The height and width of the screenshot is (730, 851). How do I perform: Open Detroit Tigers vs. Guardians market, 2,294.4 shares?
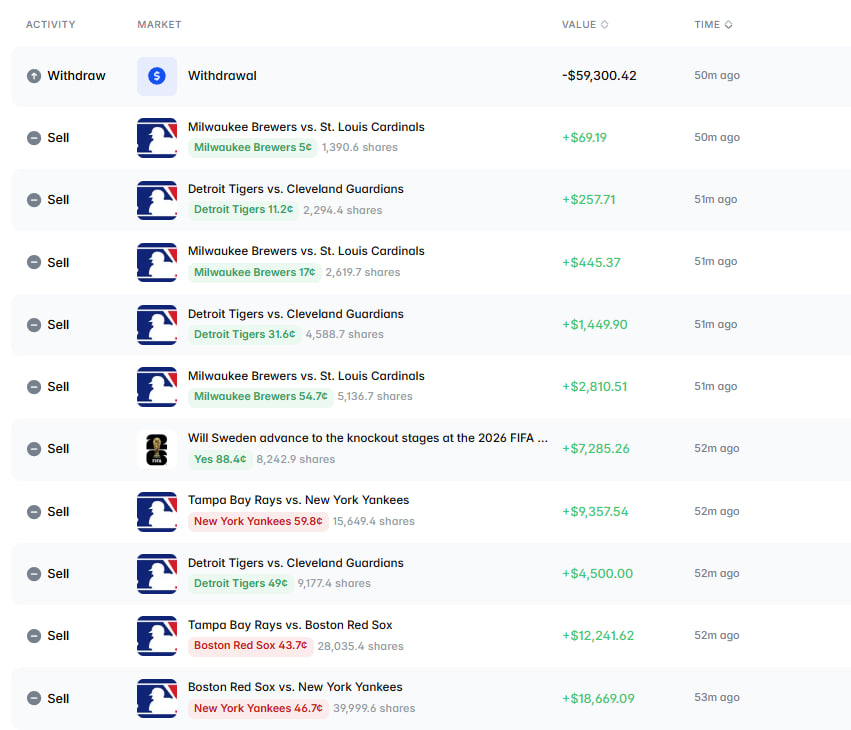click(296, 189)
